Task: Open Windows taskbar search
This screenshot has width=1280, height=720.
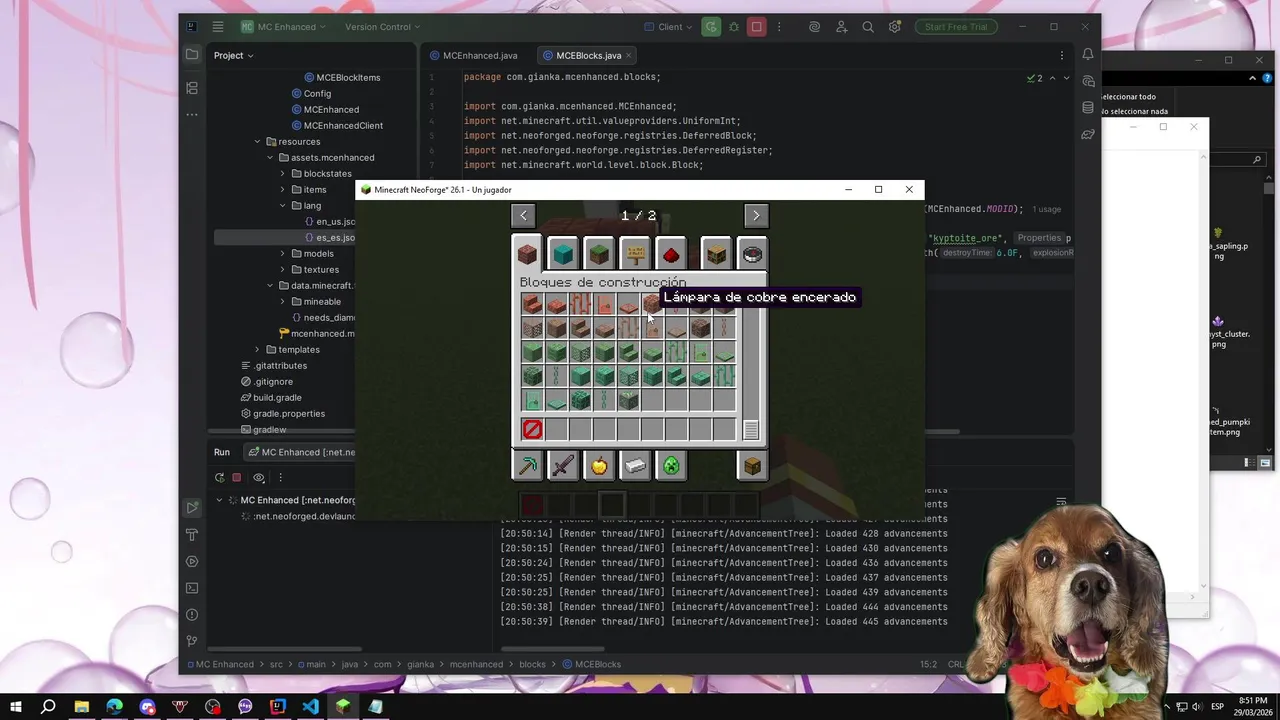Action: tap(48, 706)
